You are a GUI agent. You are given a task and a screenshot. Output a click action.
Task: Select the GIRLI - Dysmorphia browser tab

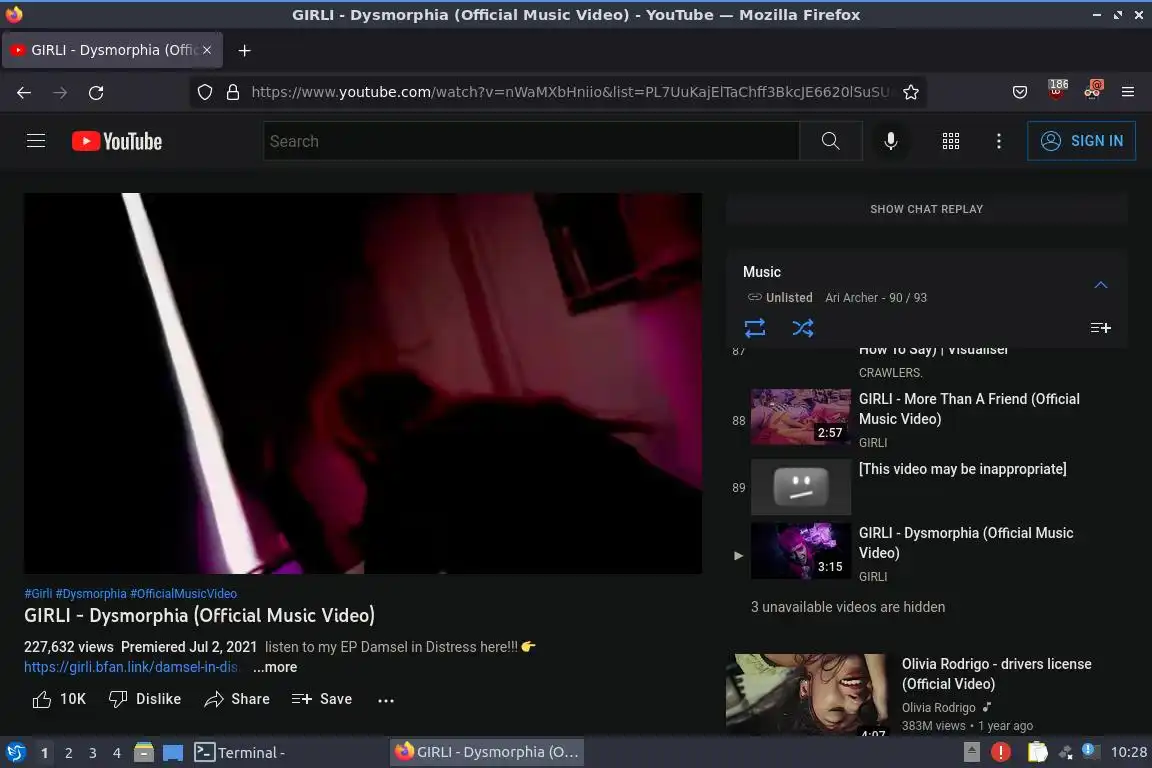click(112, 50)
